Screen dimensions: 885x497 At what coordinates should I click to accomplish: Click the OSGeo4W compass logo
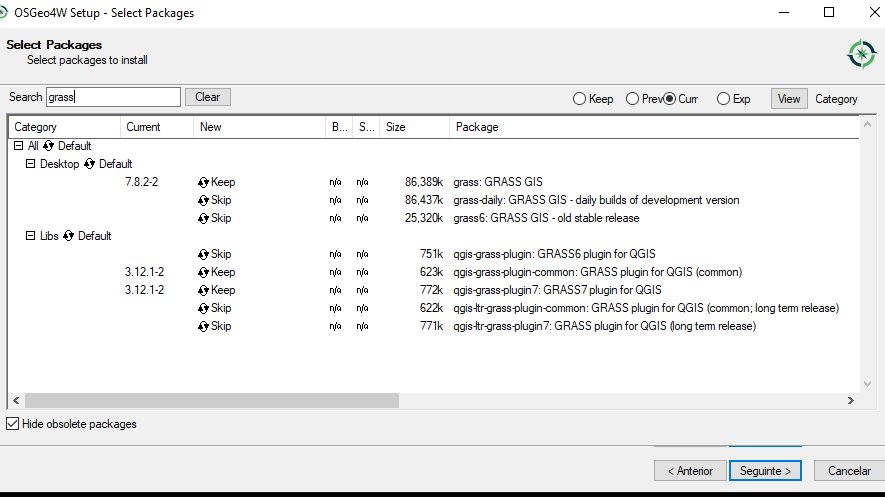[x=861, y=55]
